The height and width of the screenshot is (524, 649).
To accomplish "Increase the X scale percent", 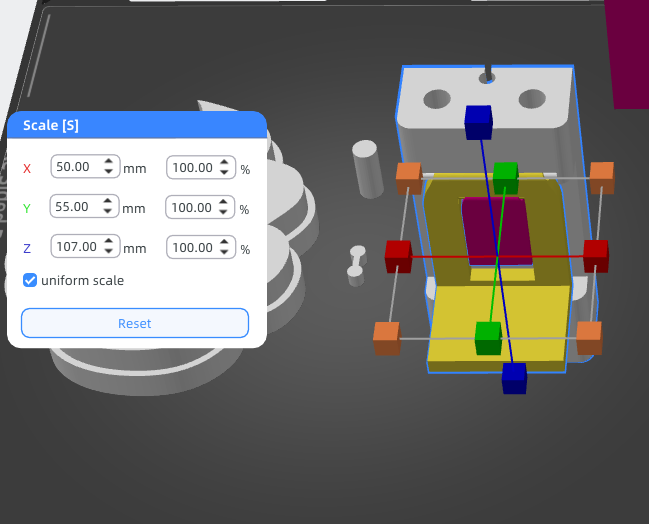I will (x=224, y=162).
